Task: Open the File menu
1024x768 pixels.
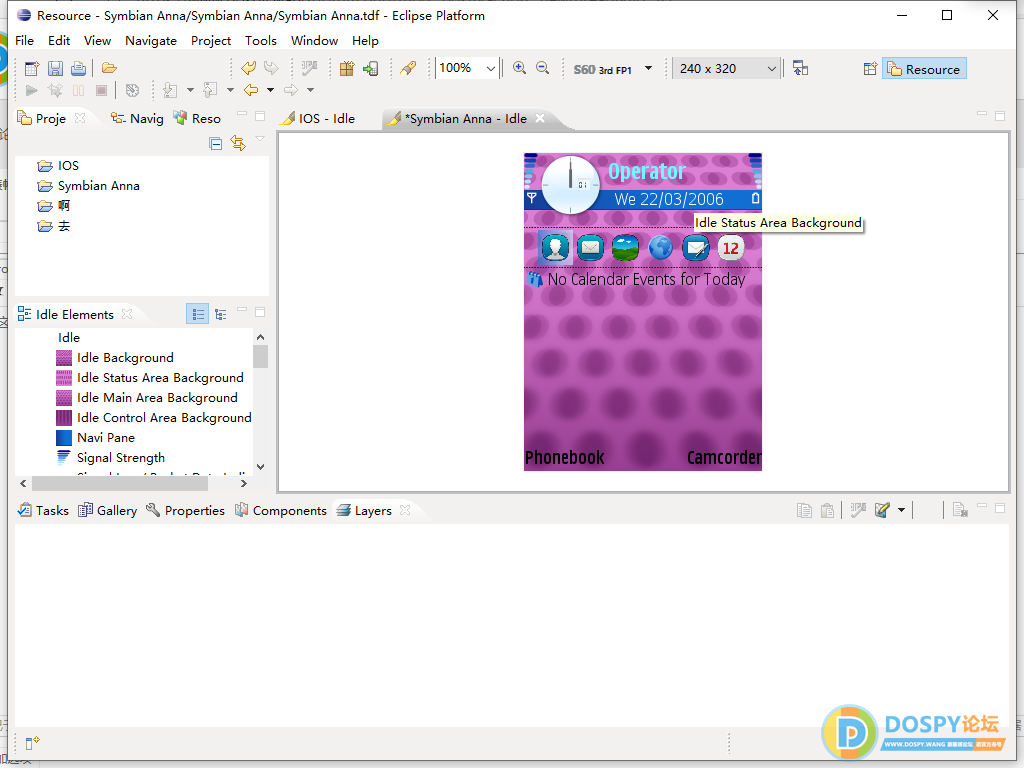Action: pos(24,40)
